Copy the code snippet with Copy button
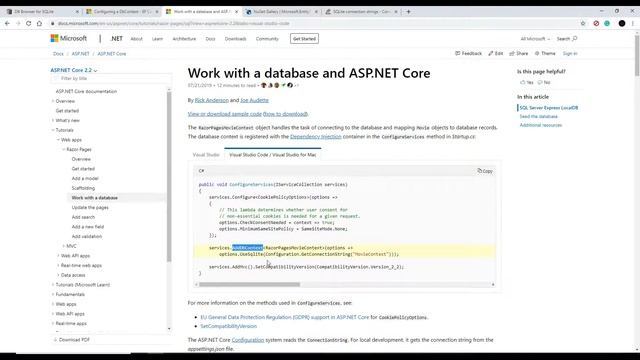 [485, 171]
